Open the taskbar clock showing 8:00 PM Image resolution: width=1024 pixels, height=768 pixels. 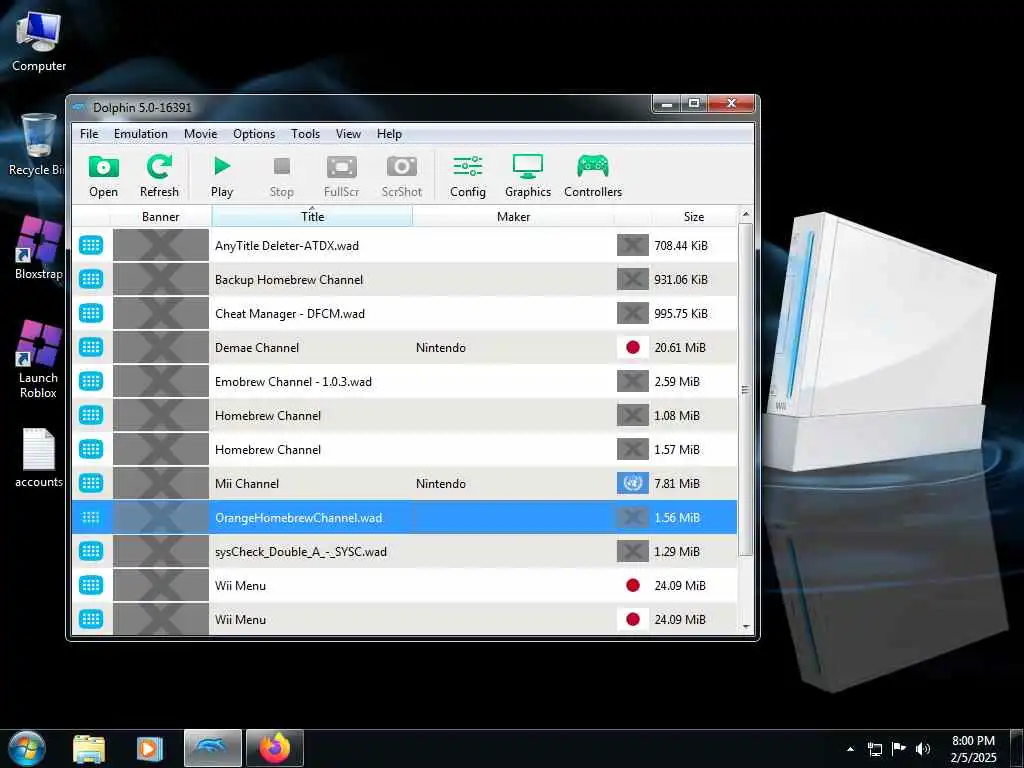coord(973,749)
